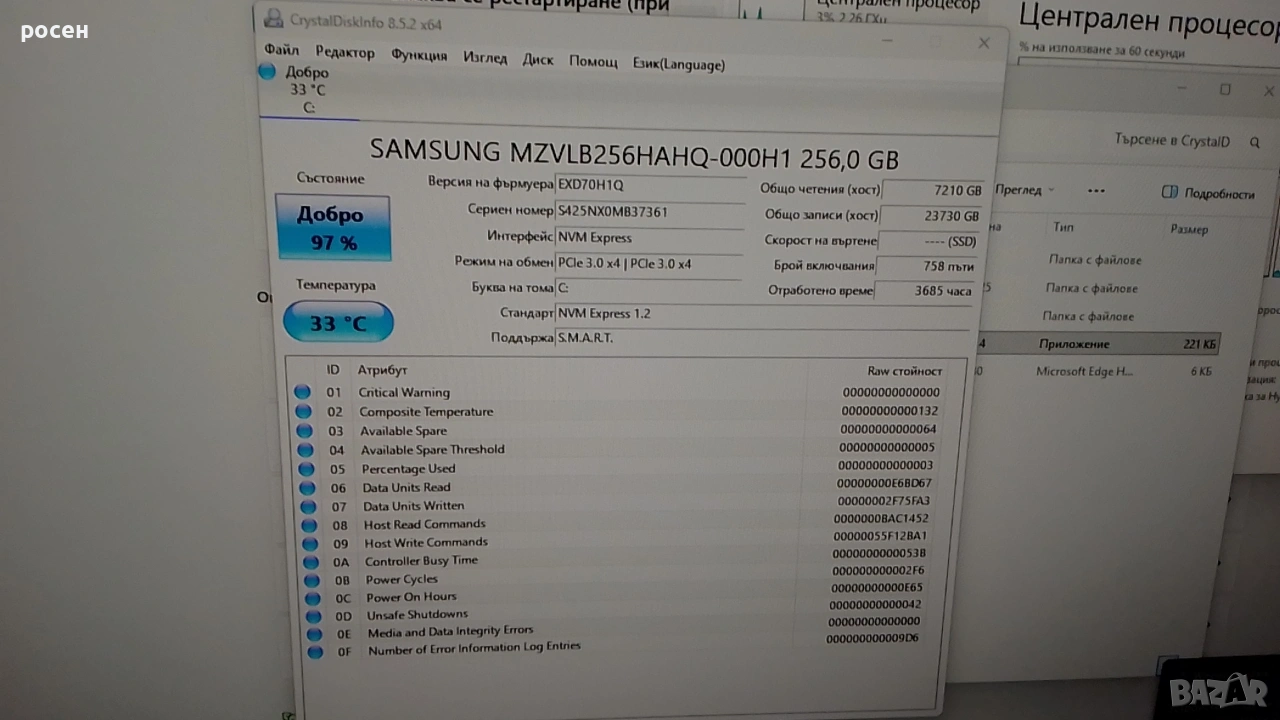Screen dimensions: 1280x720
Task: Select the Приложение 221 КБ file row
Action: 1100,344
